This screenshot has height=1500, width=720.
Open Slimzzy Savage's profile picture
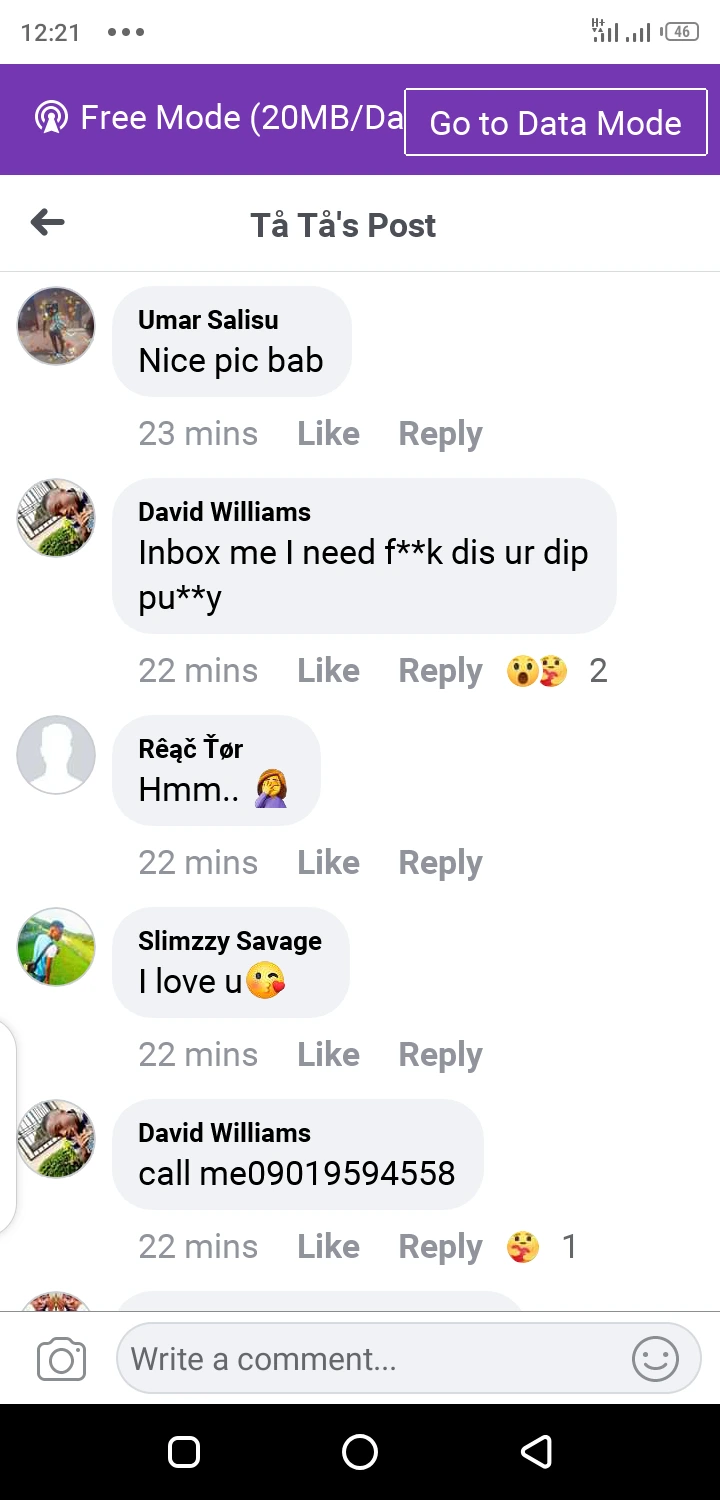coord(56,947)
